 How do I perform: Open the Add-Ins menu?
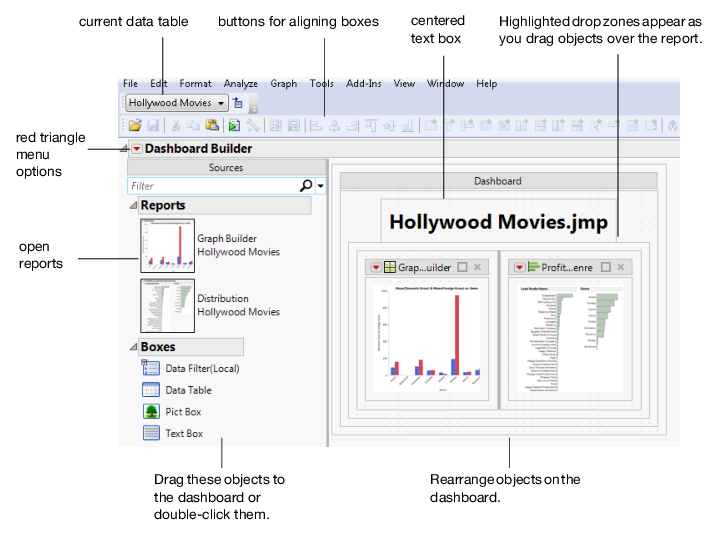(362, 84)
